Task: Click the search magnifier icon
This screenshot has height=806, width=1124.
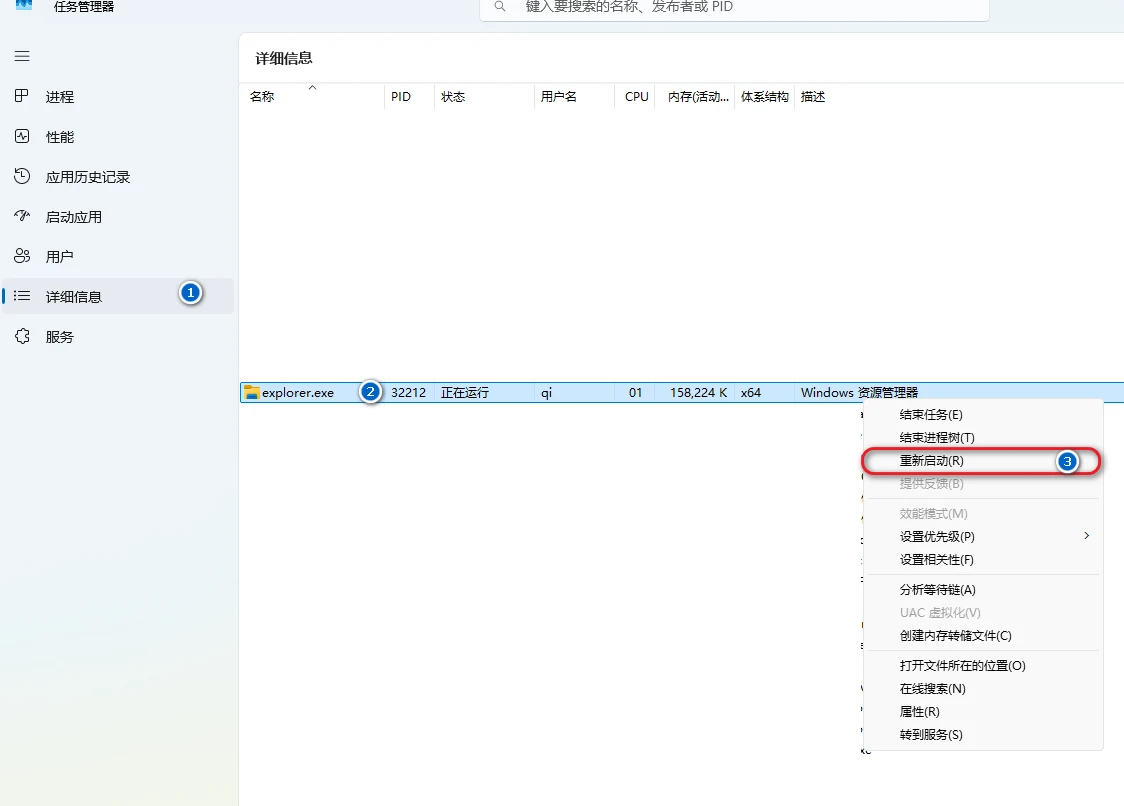Action: (500, 6)
